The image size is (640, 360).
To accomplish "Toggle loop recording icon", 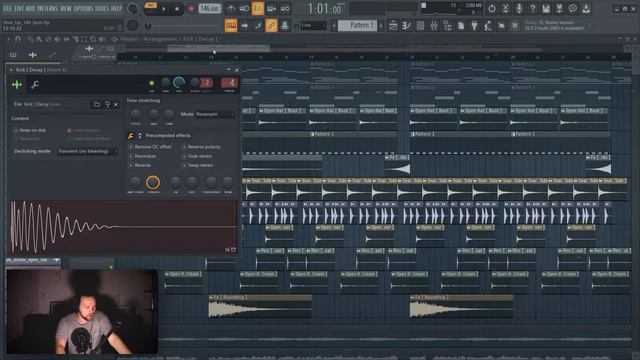I will coord(285,9).
